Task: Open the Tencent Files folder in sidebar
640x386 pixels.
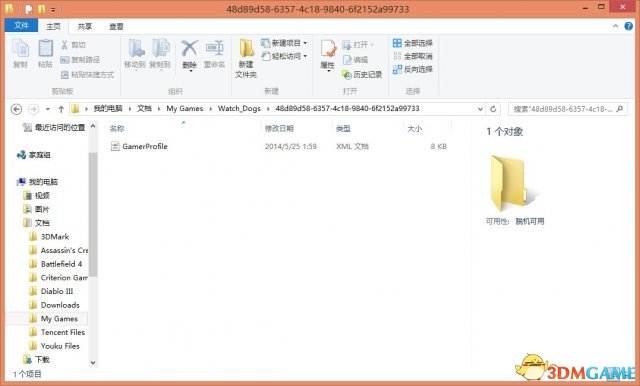Action: tap(58, 333)
